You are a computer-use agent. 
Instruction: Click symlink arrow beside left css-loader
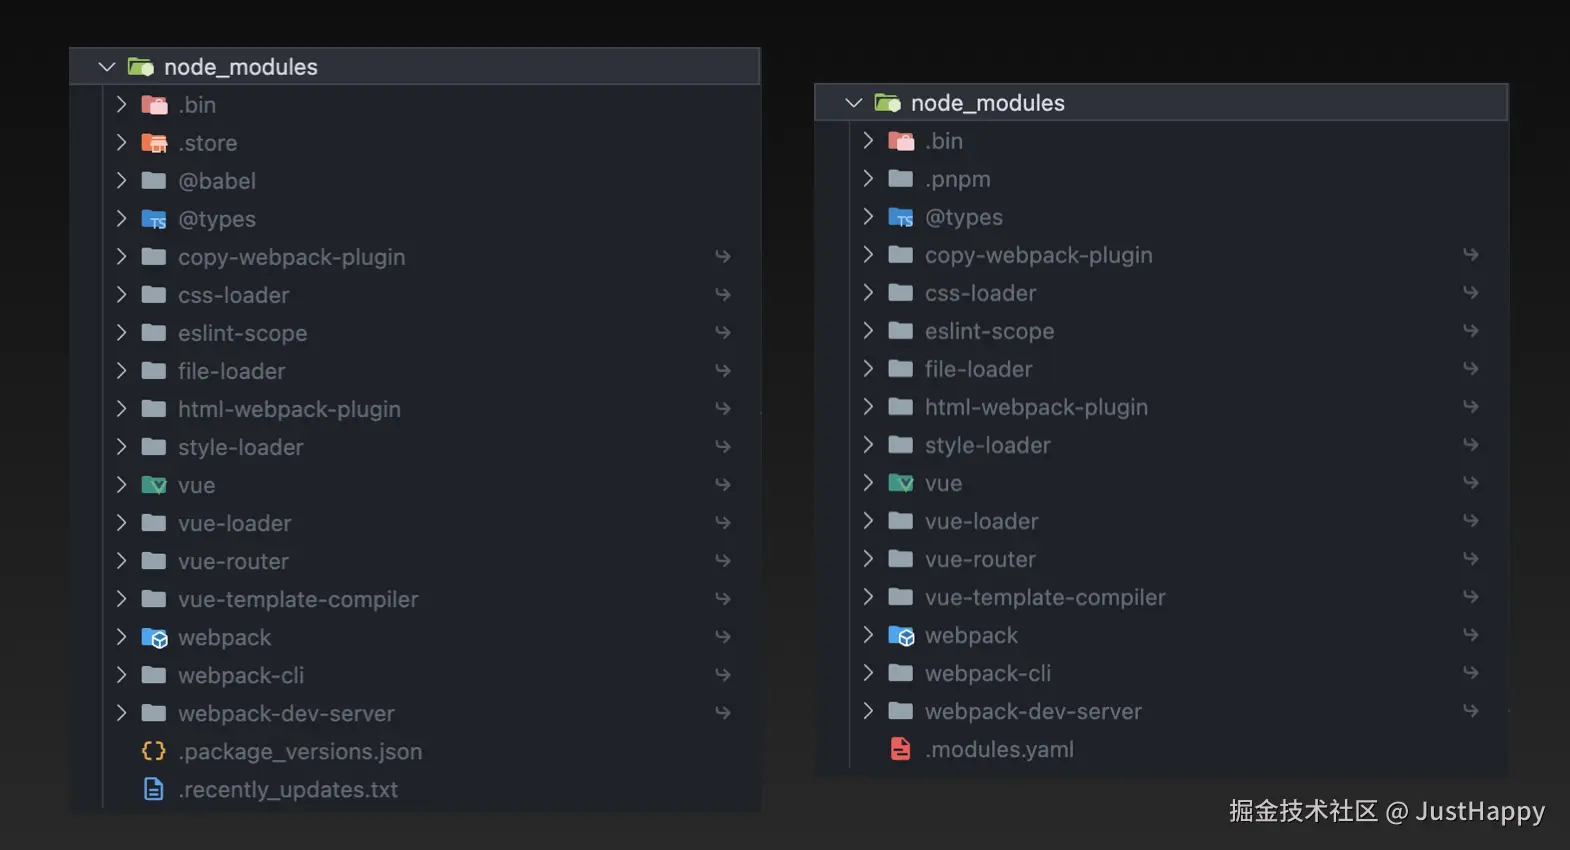pos(723,295)
